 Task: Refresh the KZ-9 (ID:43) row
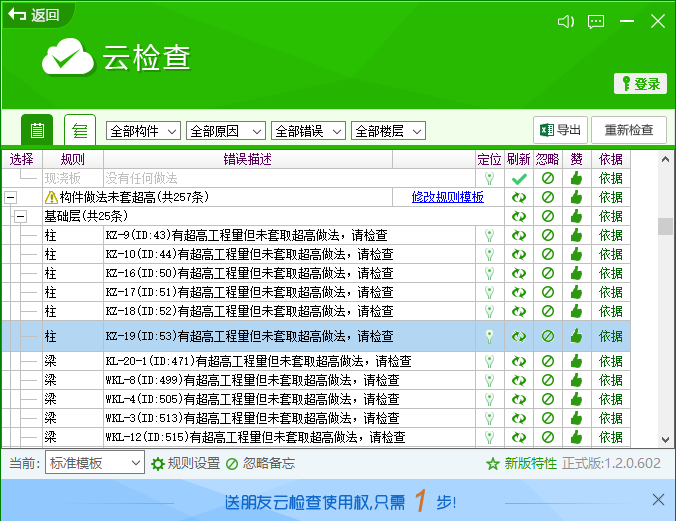pos(519,235)
